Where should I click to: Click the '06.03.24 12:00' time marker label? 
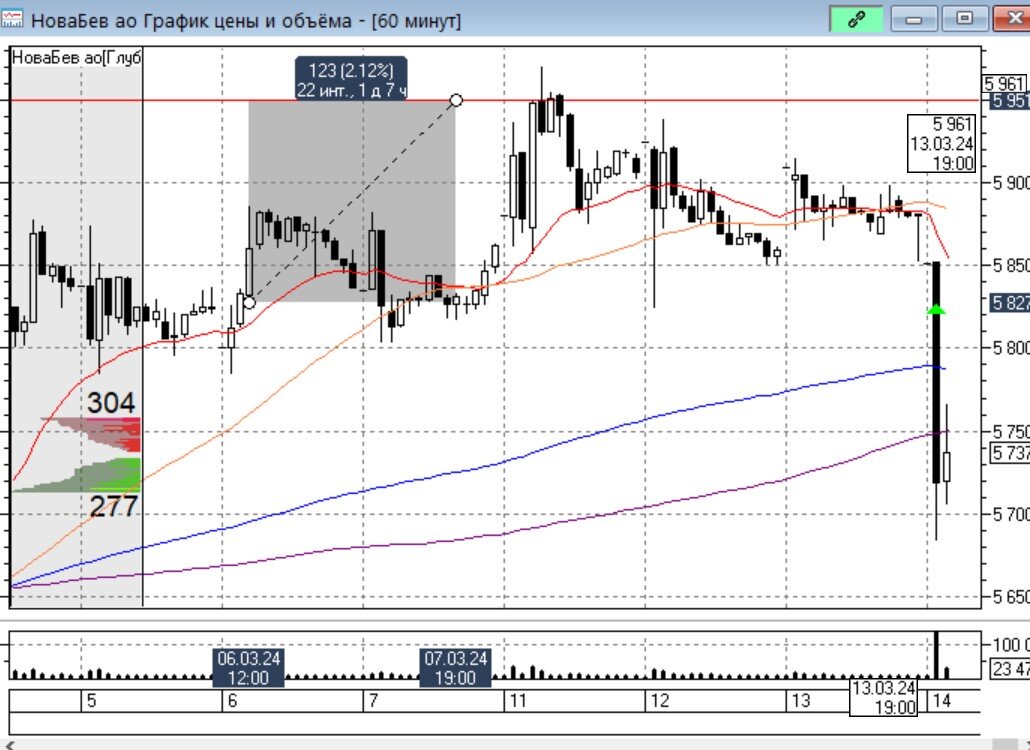[x=248, y=668]
